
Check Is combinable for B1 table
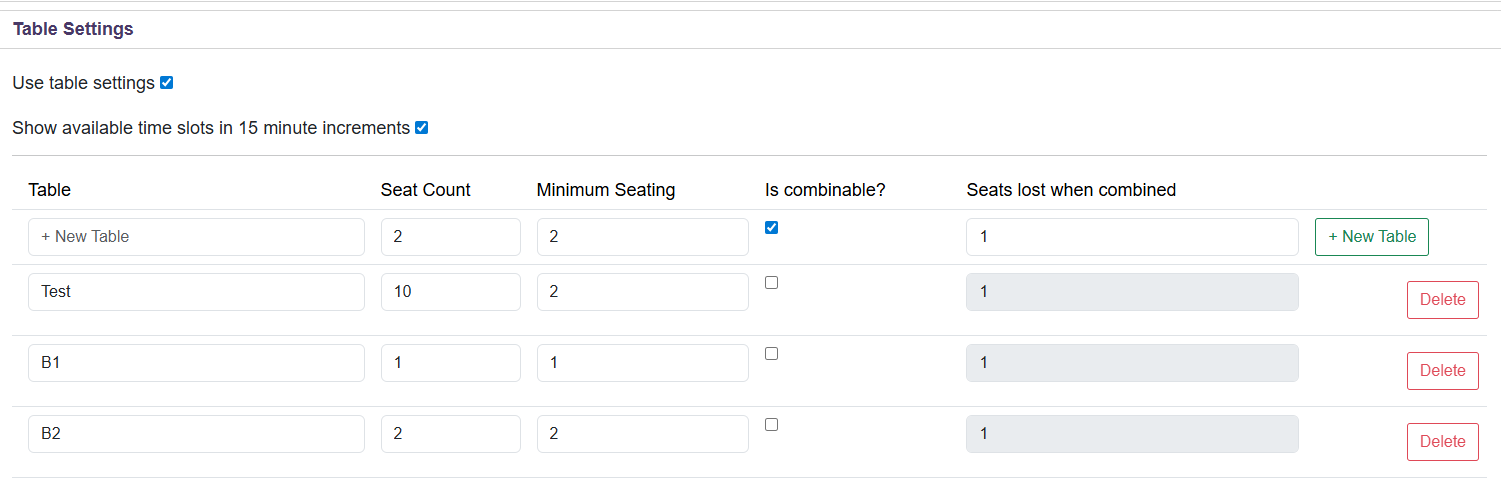coord(771,354)
